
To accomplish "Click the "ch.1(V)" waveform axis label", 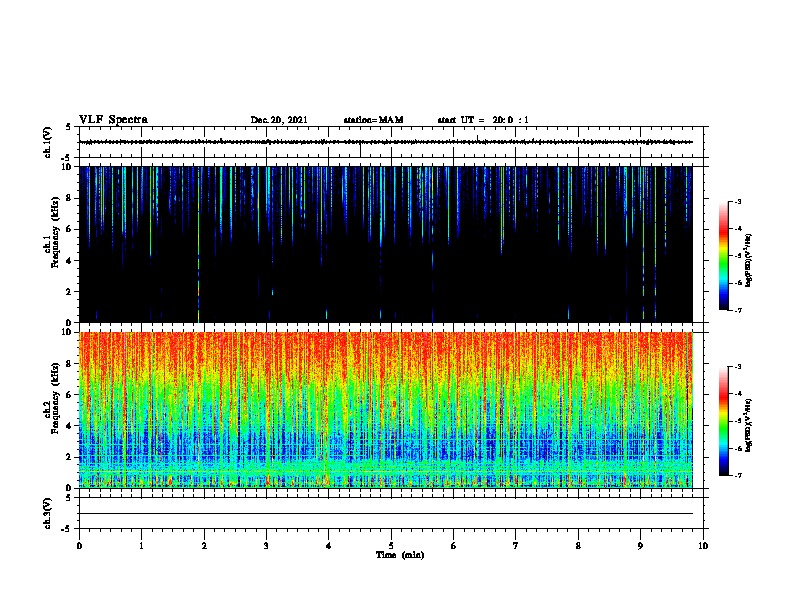I will click(x=48, y=142).
